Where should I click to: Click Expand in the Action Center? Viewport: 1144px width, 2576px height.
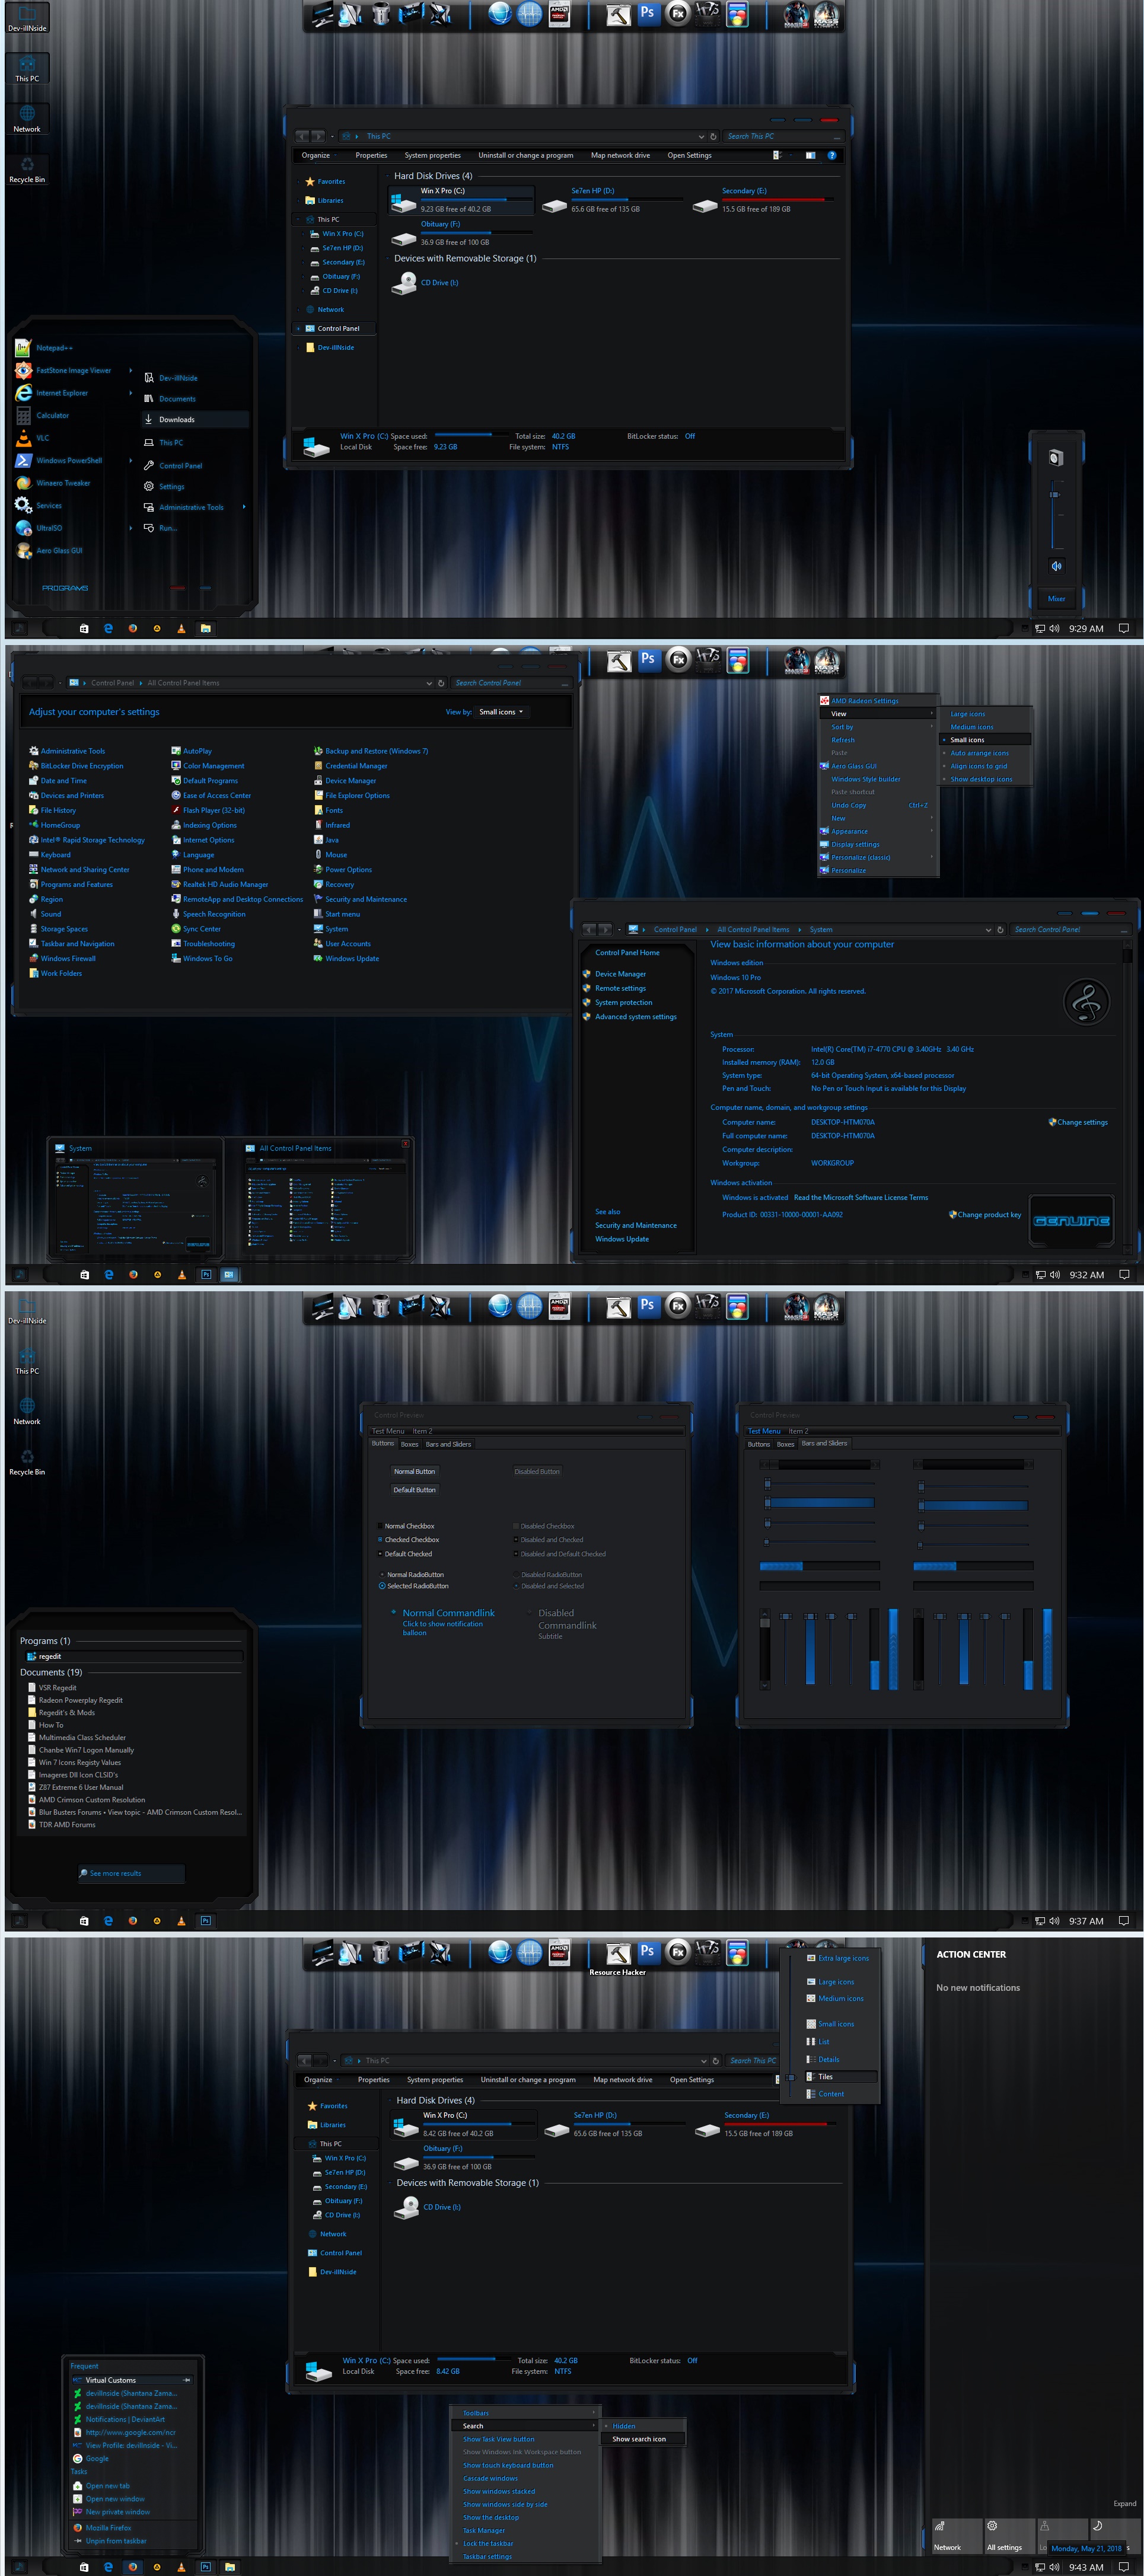pyautogui.click(x=1124, y=2504)
